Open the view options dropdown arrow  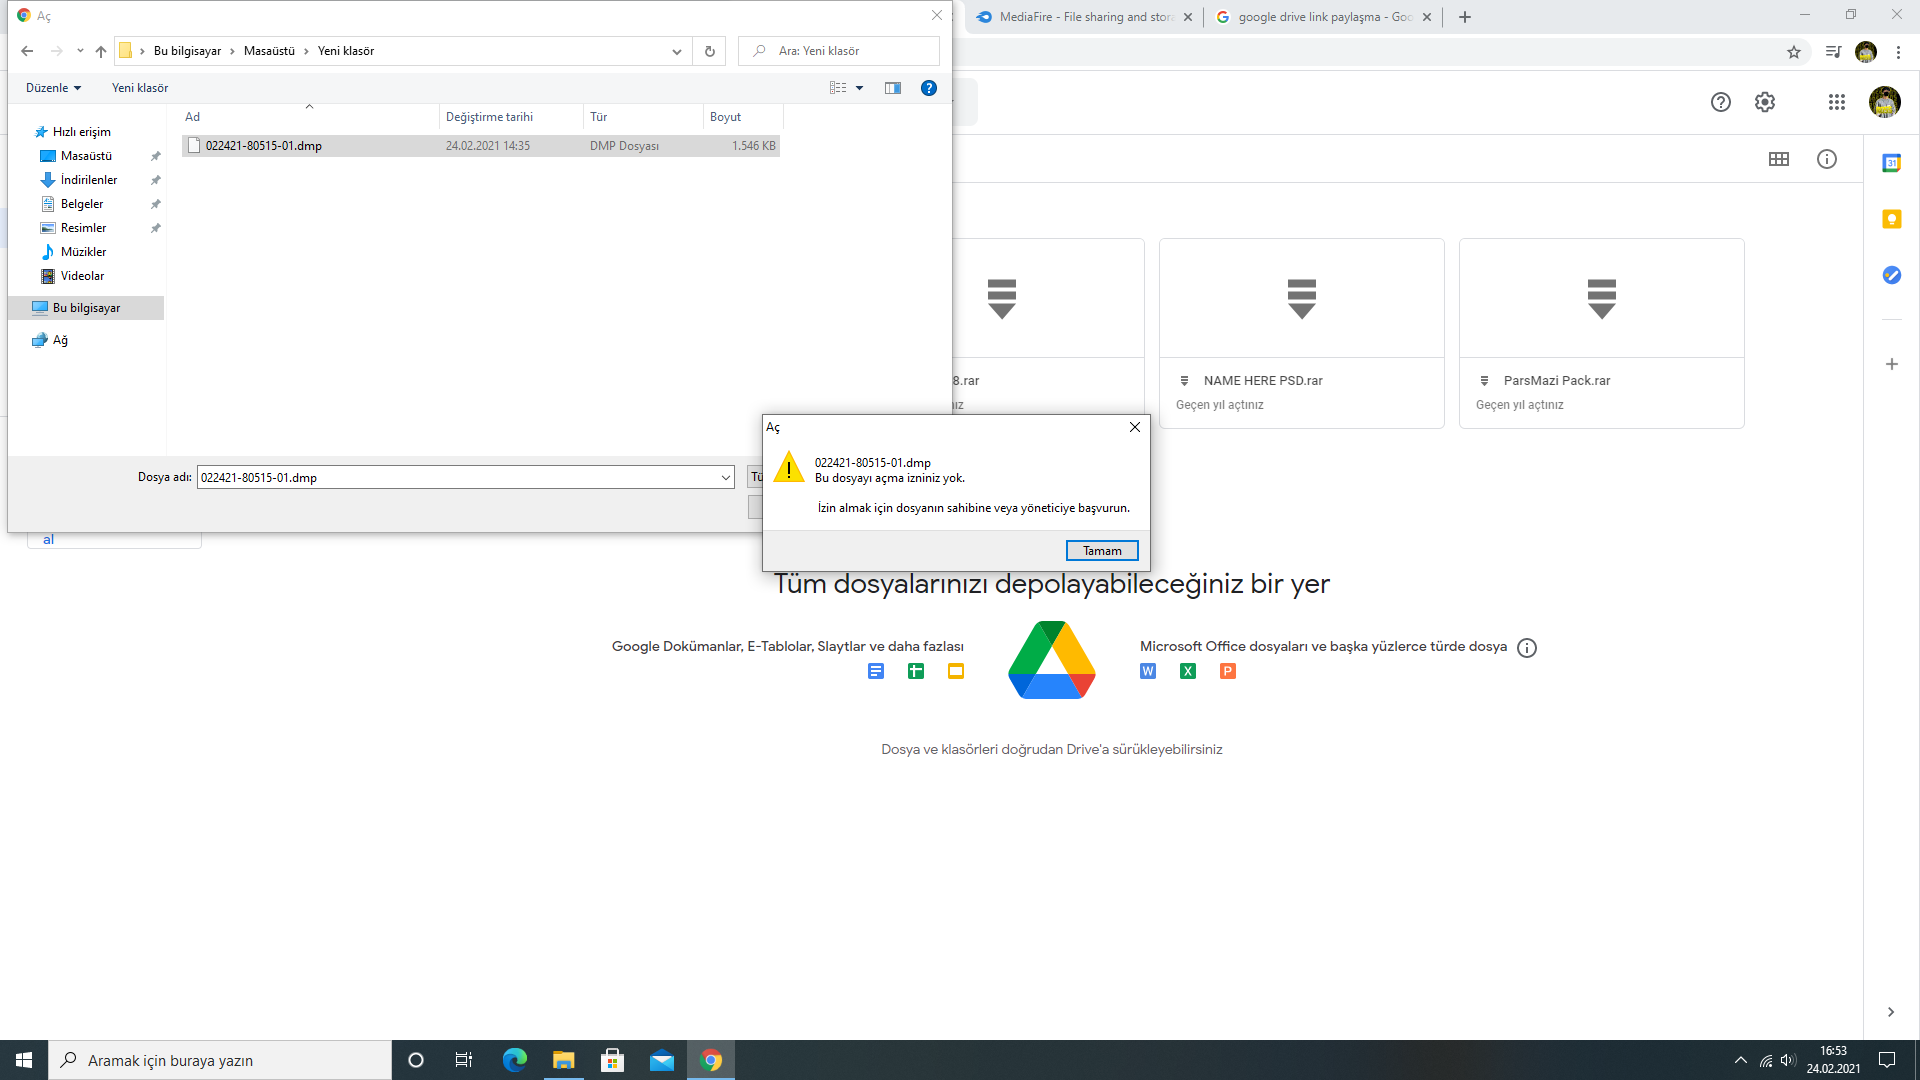[x=859, y=88]
